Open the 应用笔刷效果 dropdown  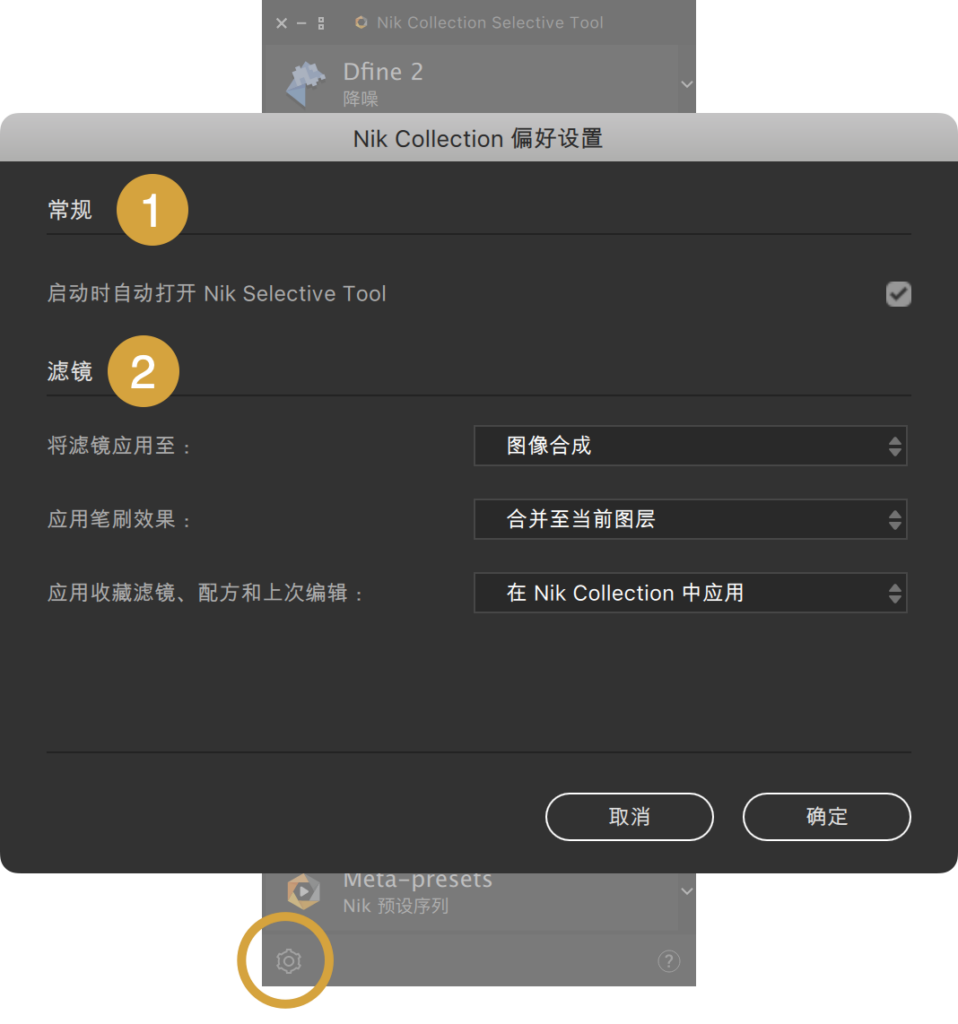point(690,519)
